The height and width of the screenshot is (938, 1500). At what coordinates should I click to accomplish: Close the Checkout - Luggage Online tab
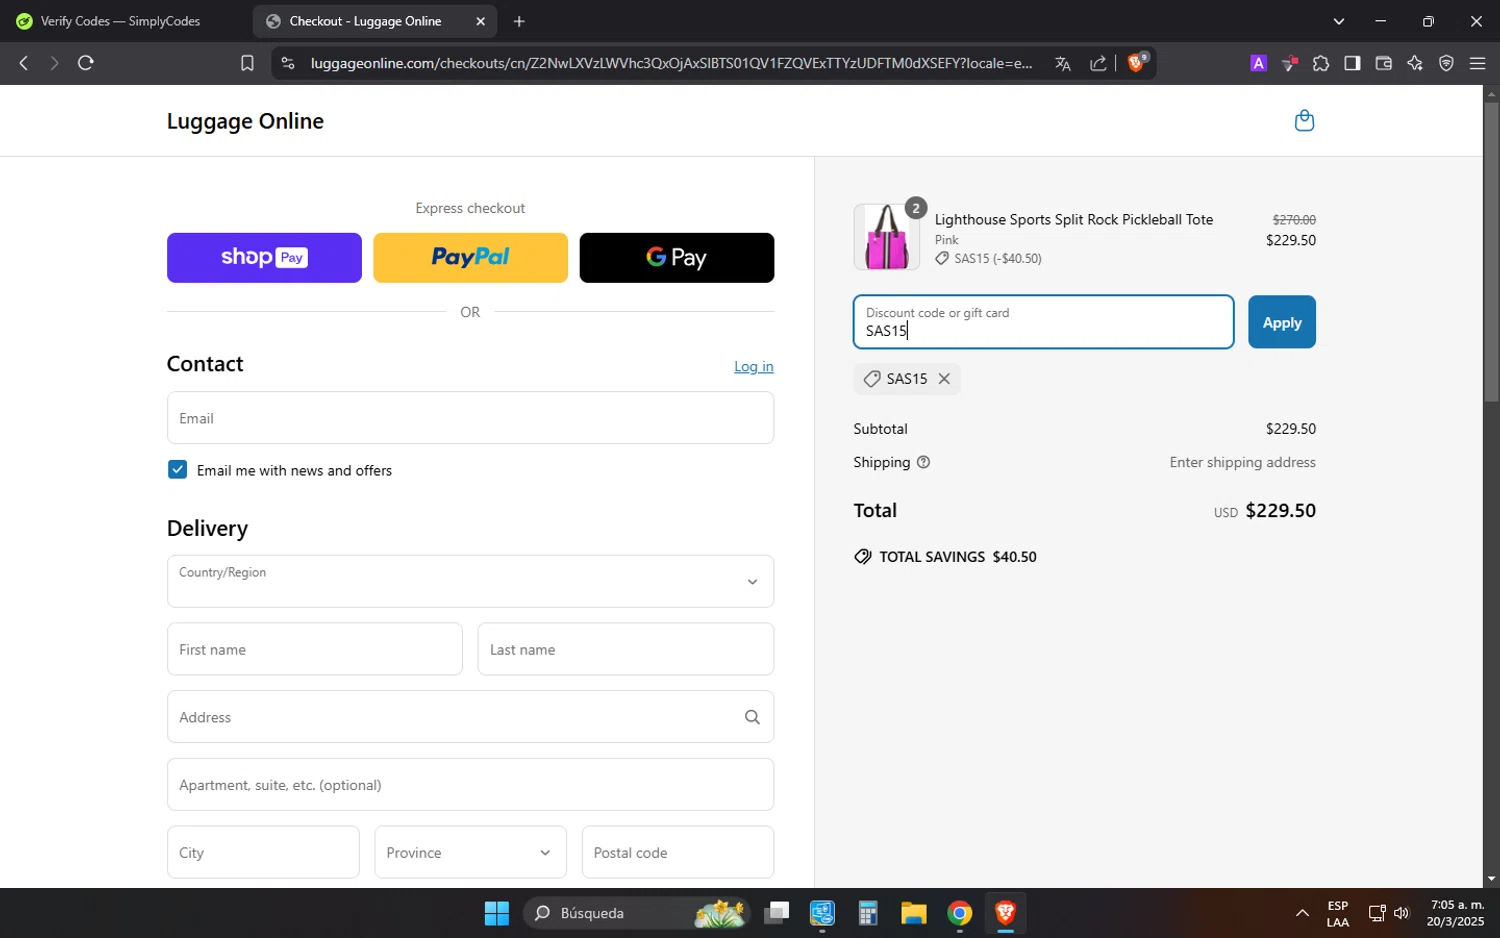[x=480, y=21]
